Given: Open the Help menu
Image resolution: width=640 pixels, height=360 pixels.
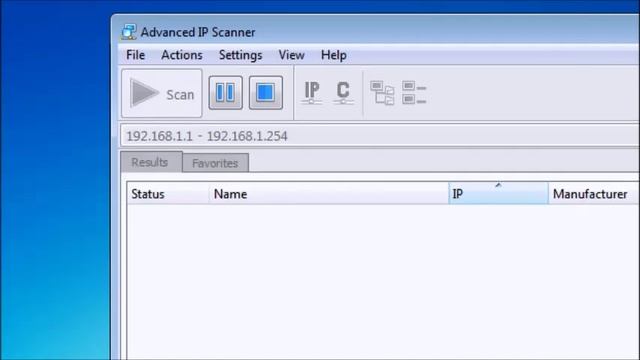Looking at the screenshot, I should [x=333, y=55].
